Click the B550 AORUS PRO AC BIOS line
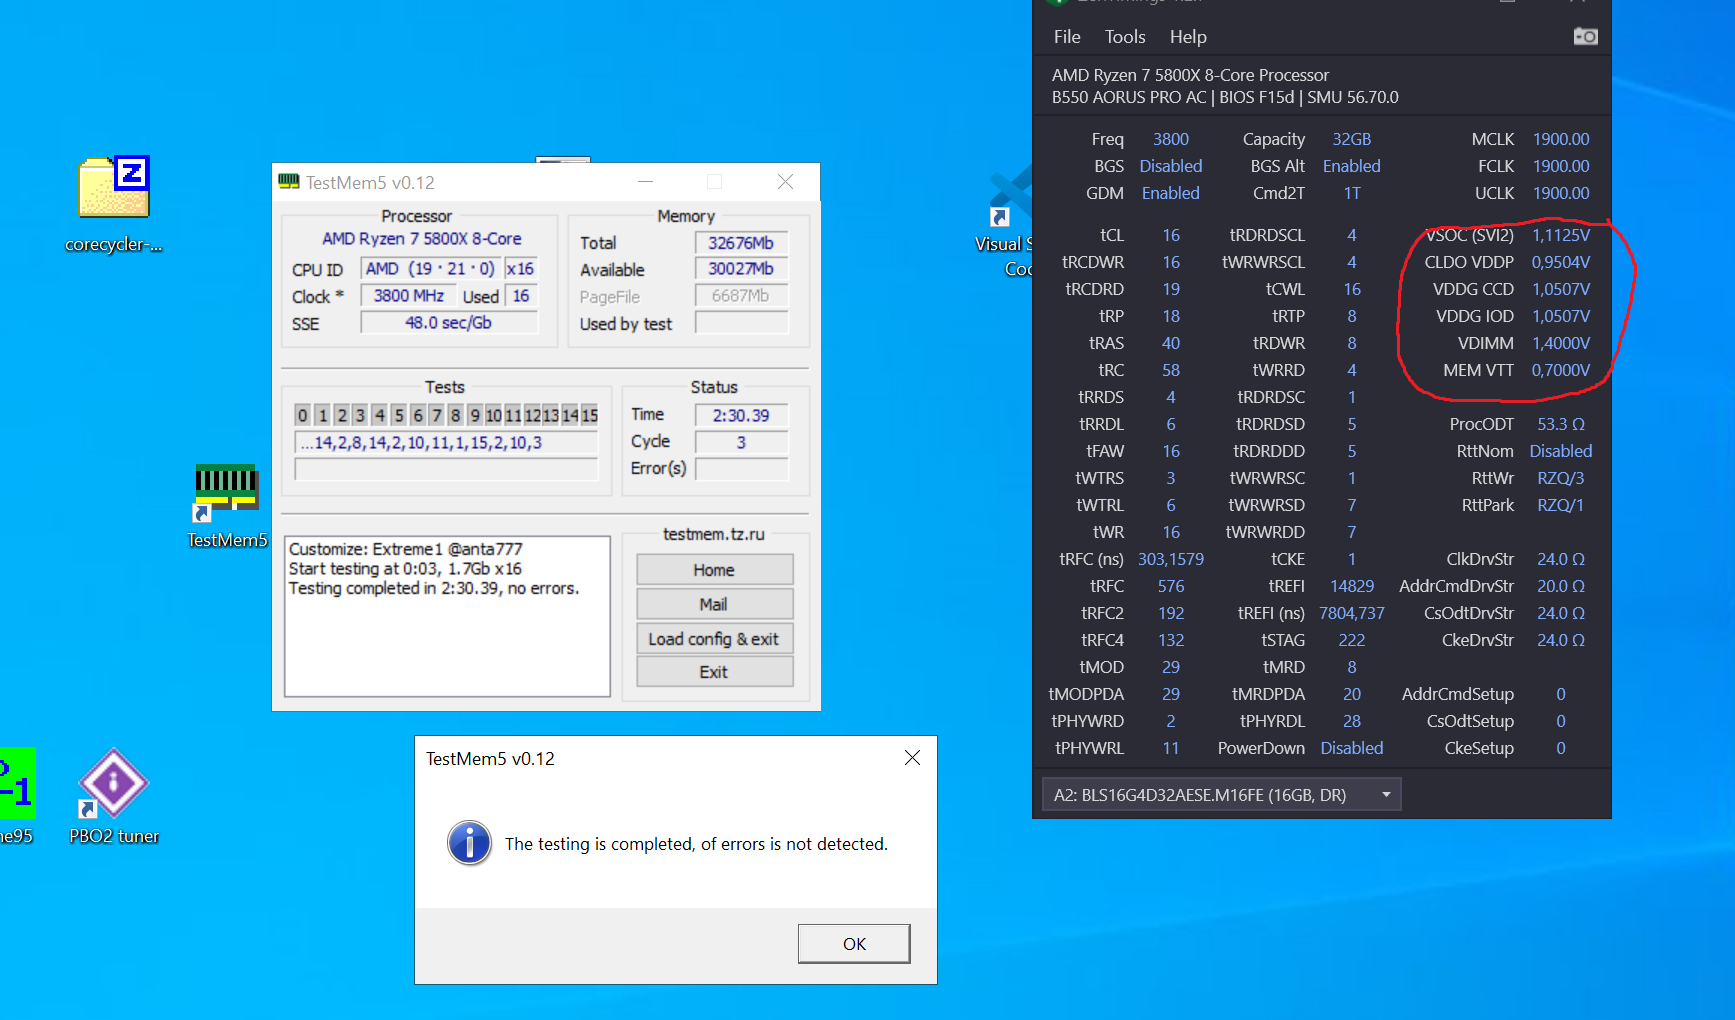Screen dimensions: 1735x1020 [1225, 97]
